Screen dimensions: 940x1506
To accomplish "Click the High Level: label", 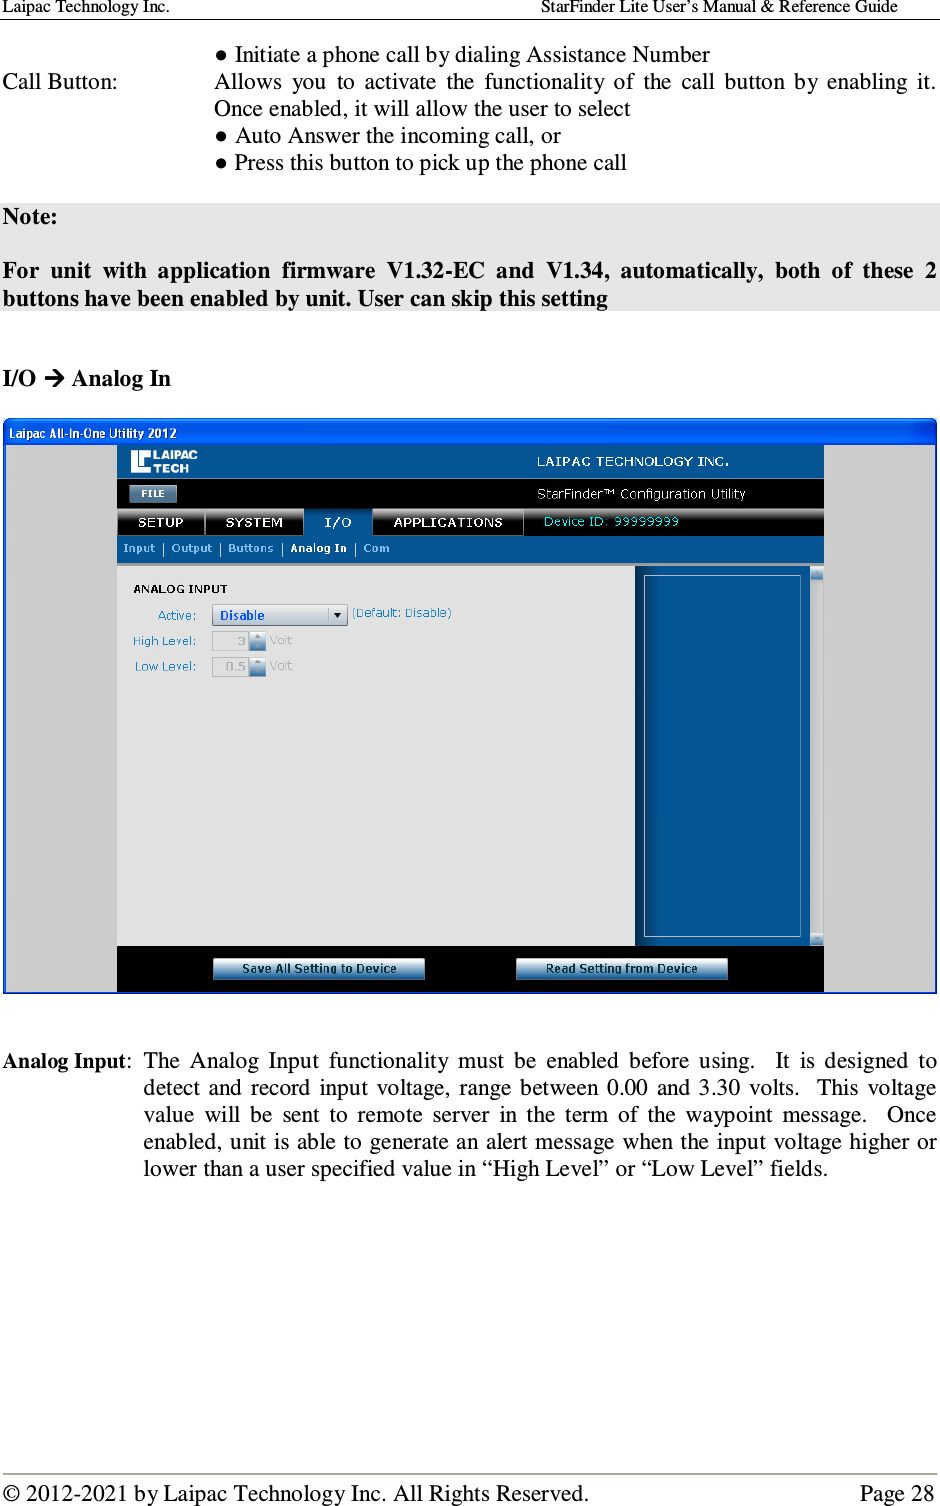I will click(x=164, y=641).
